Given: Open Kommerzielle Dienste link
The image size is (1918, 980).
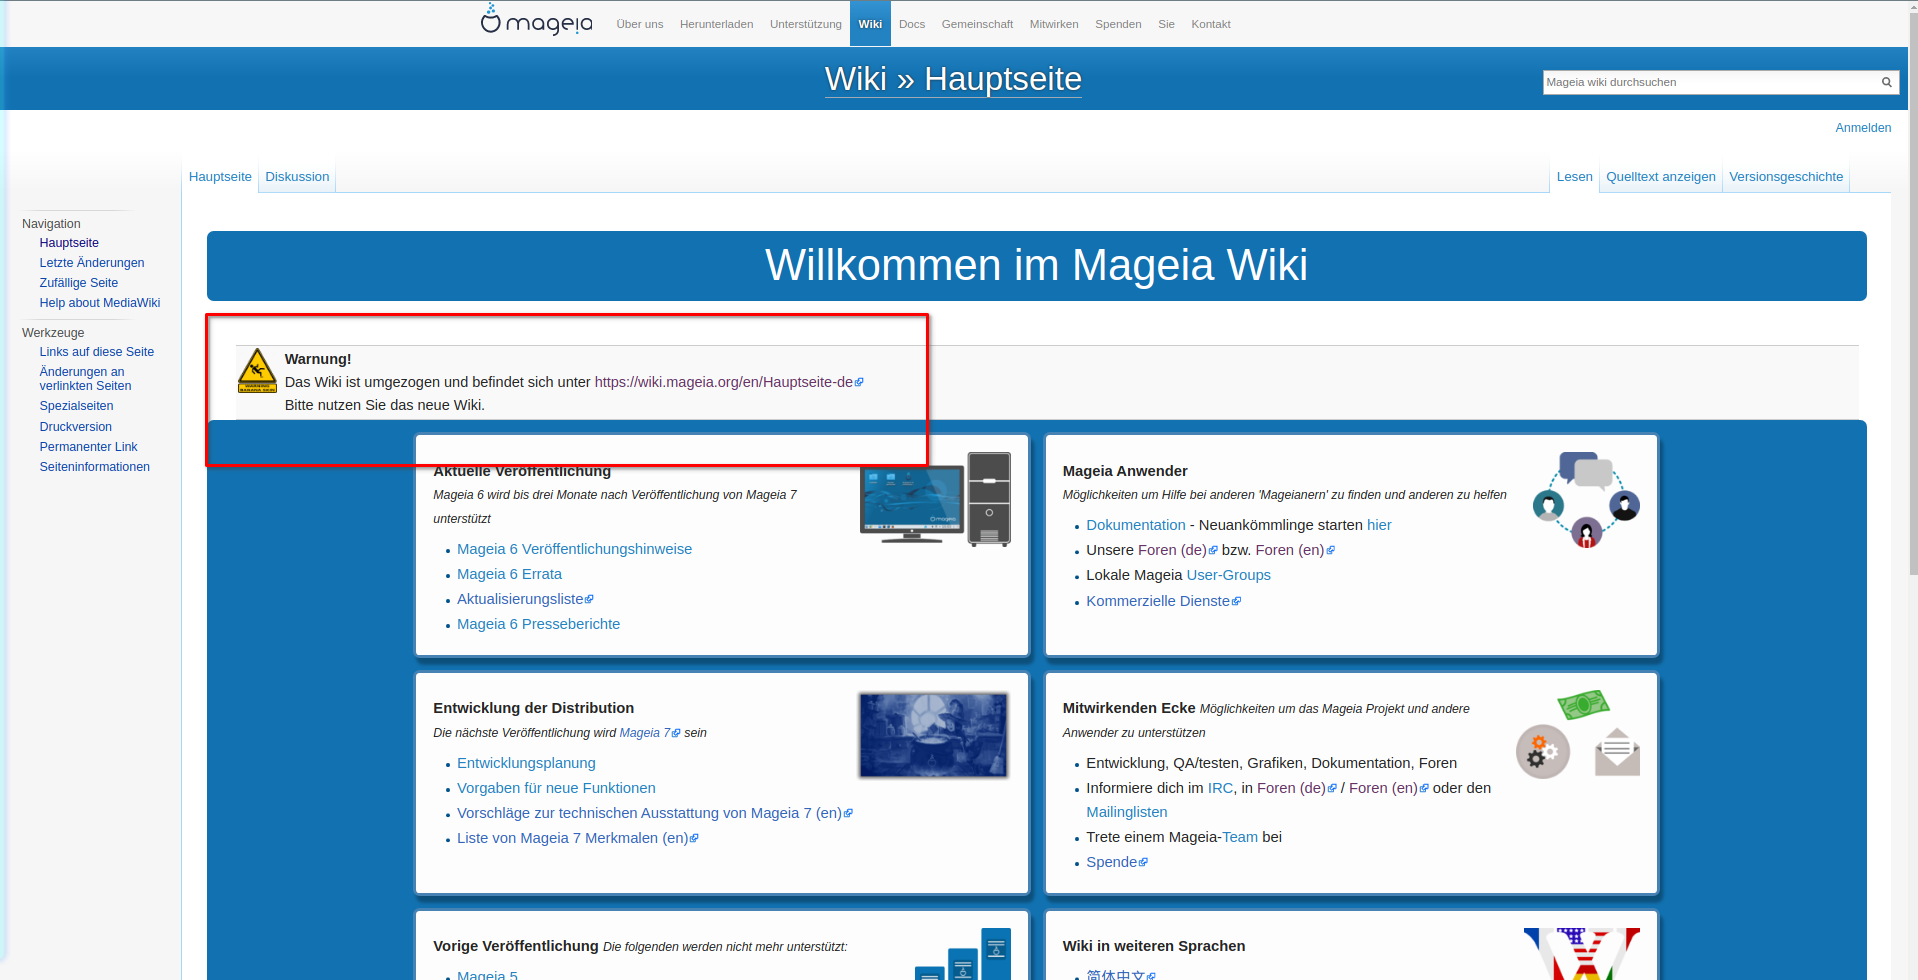Looking at the screenshot, I should point(1163,601).
